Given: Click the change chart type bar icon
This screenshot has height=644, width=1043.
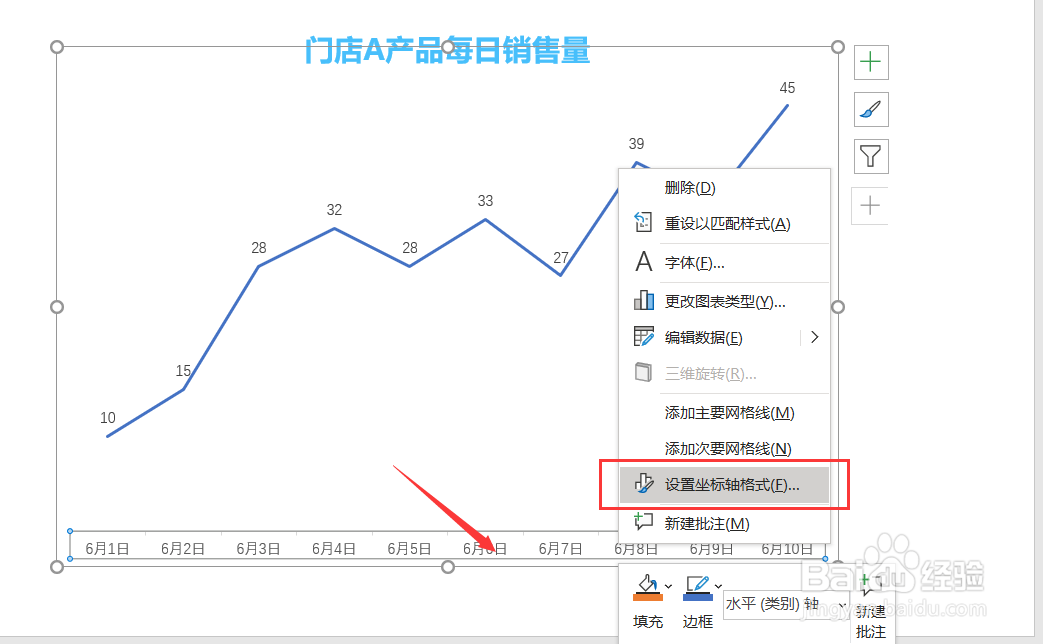Looking at the screenshot, I should tap(643, 300).
